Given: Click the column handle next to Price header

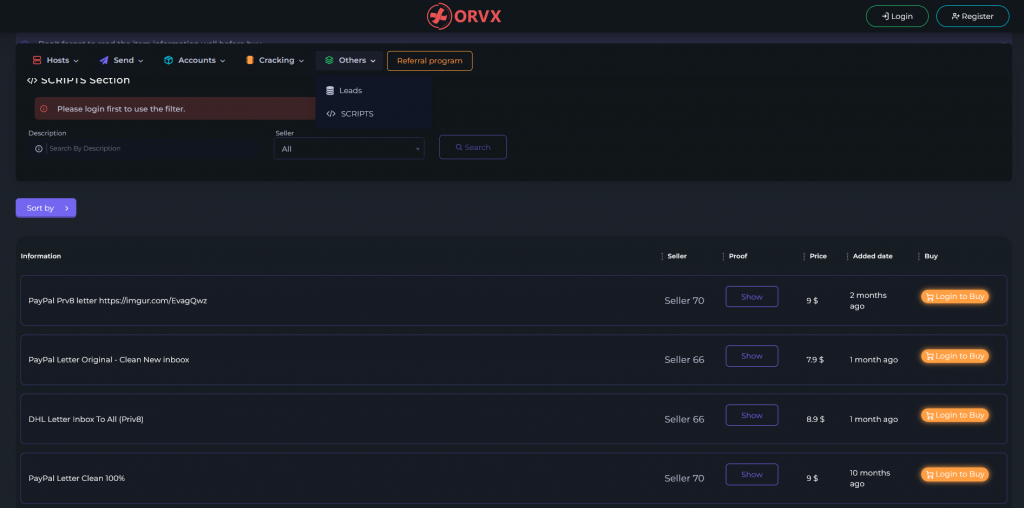Looking at the screenshot, I should coord(804,256).
